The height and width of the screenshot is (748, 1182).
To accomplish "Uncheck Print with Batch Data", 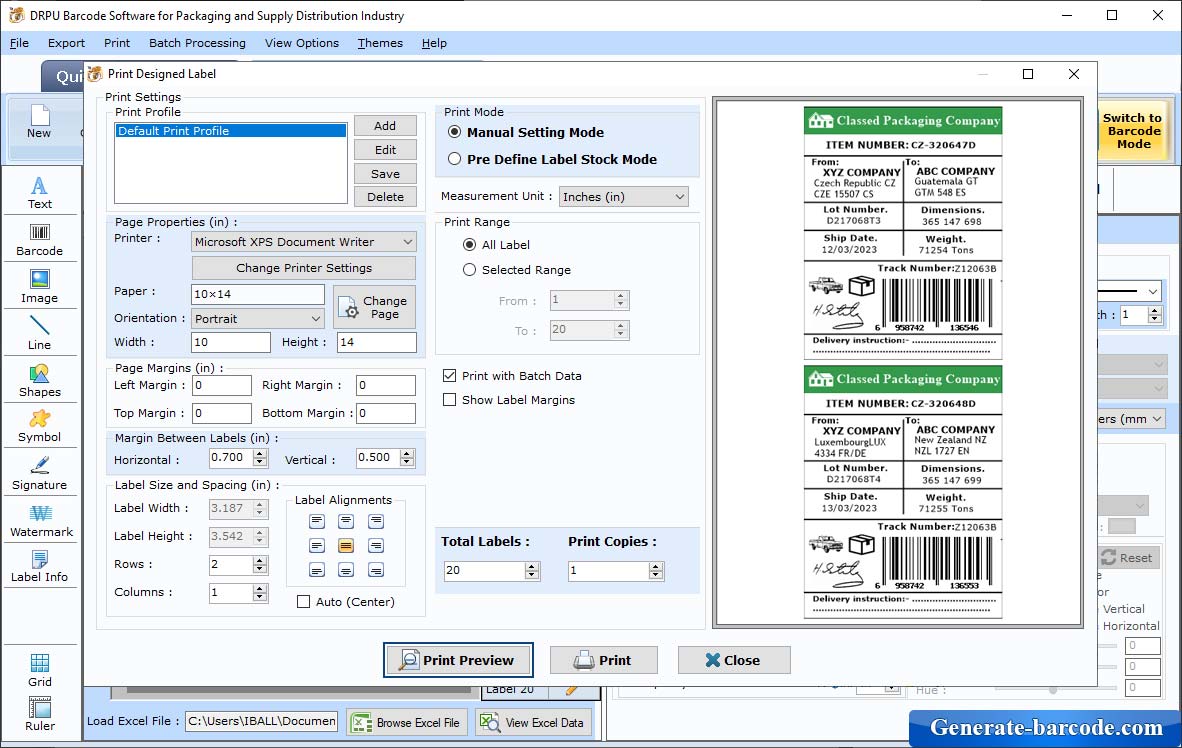I will (x=449, y=376).
